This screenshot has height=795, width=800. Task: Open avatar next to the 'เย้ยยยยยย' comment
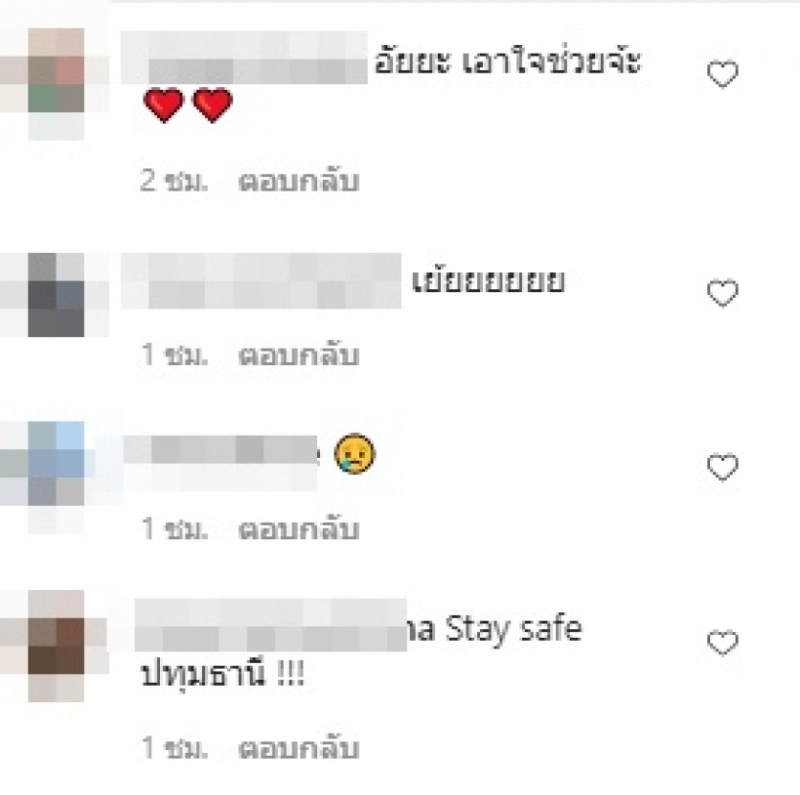(x=55, y=295)
